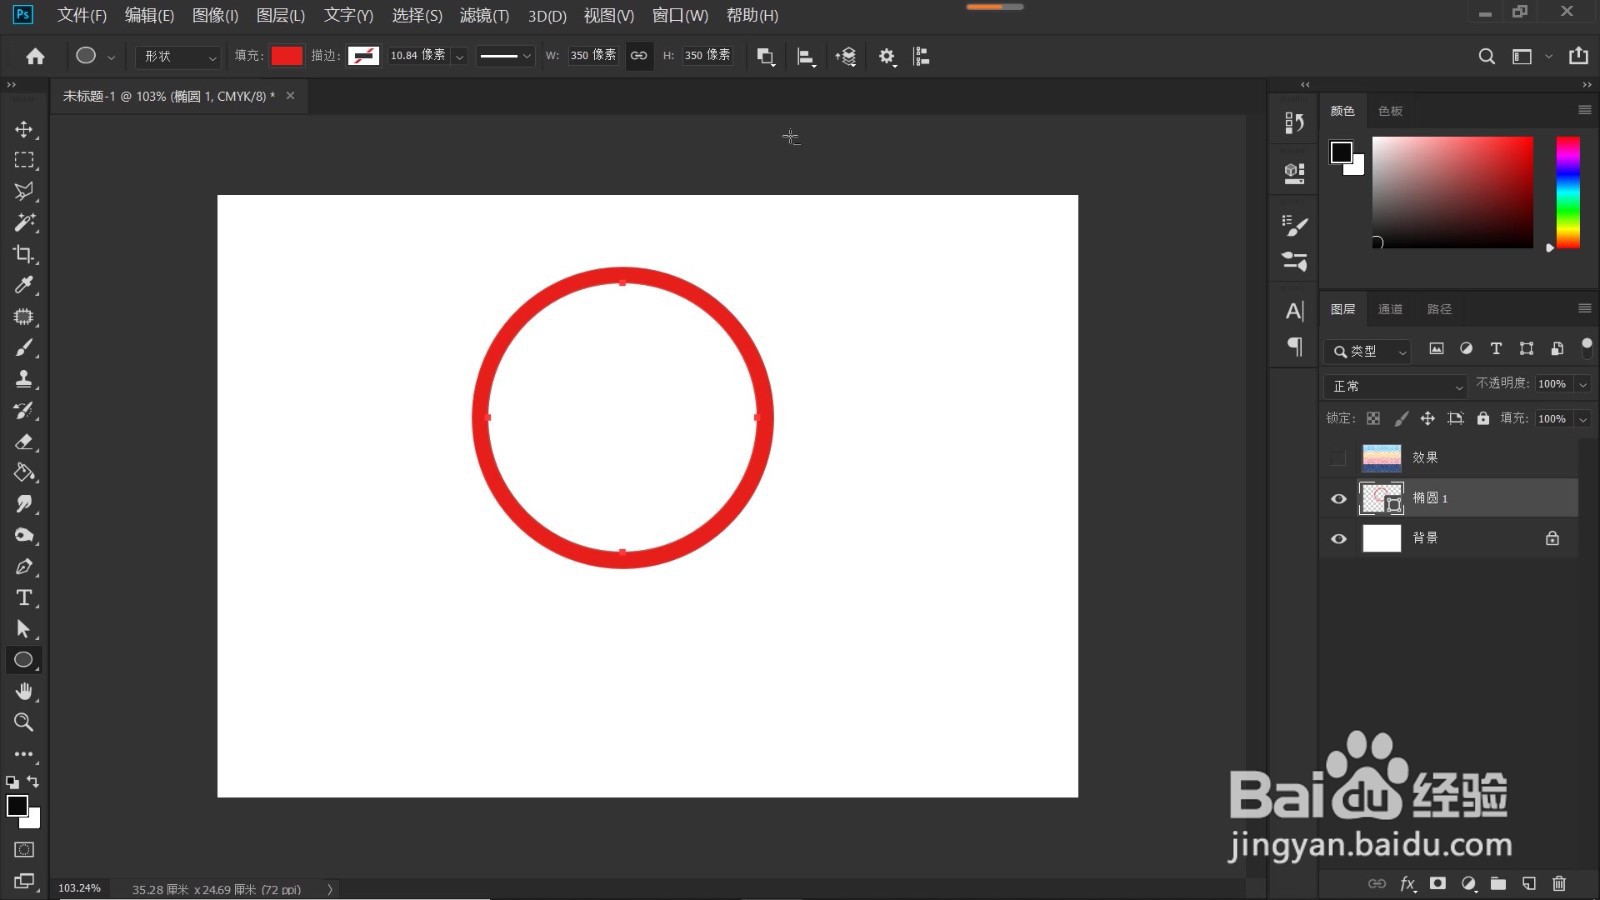Select the Path Selection tool
The width and height of the screenshot is (1600, 900).
(24, 629)
